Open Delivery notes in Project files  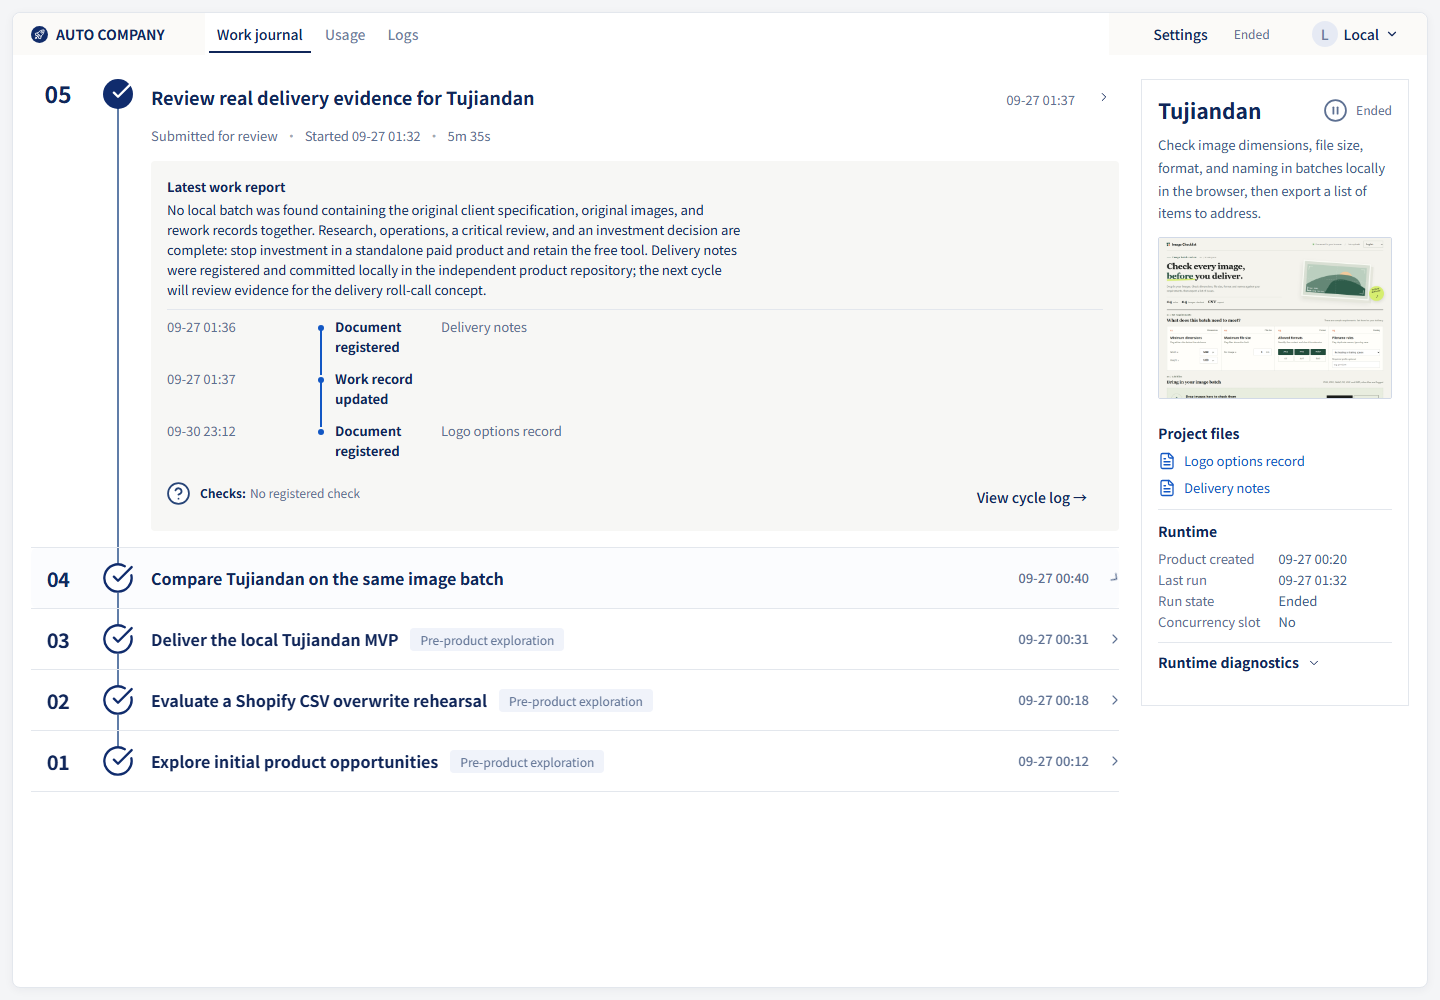coord(1227,488)
